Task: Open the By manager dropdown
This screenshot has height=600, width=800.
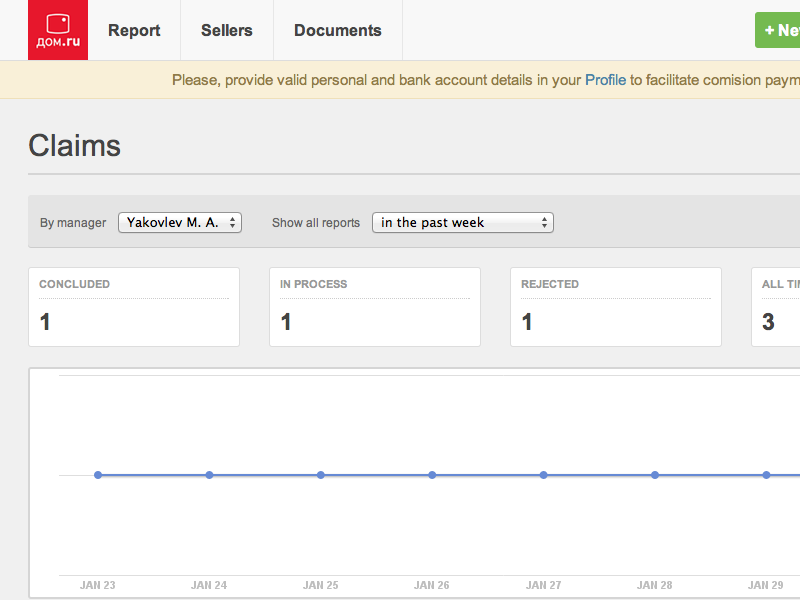Action: tap(180, 222)
